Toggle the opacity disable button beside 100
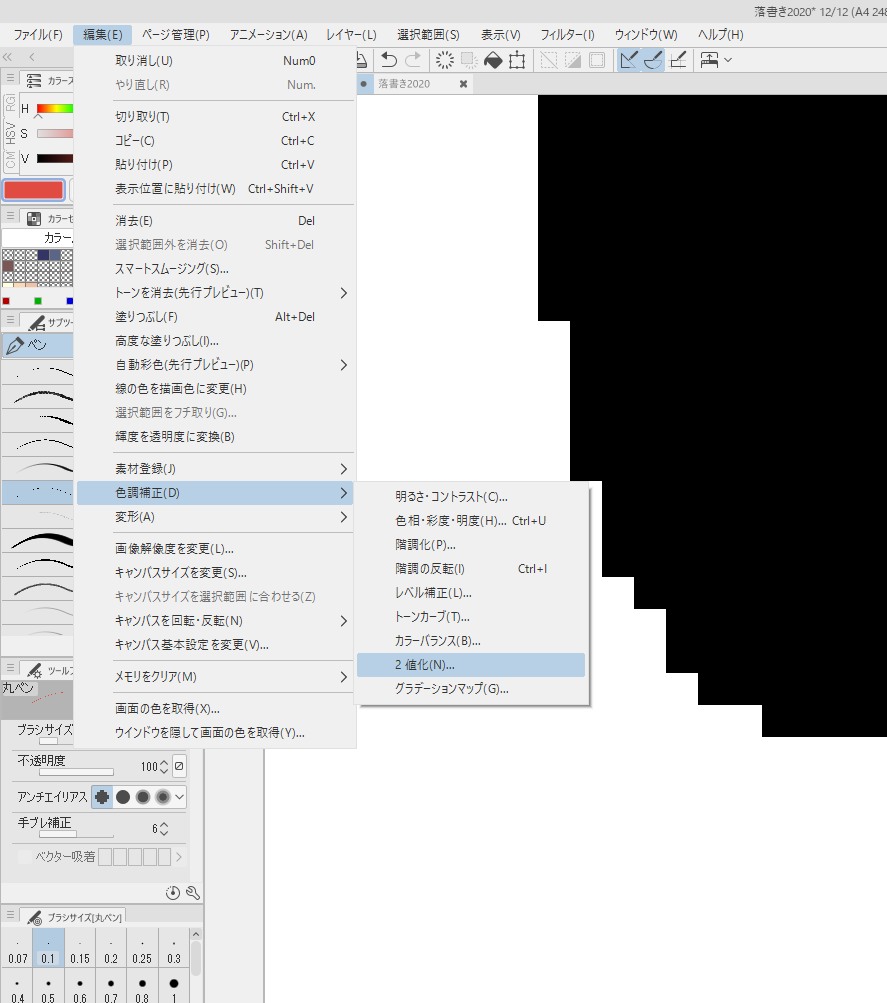Image resolution: width=887 pixels, height=1003 pixels. tap(179, 766)
